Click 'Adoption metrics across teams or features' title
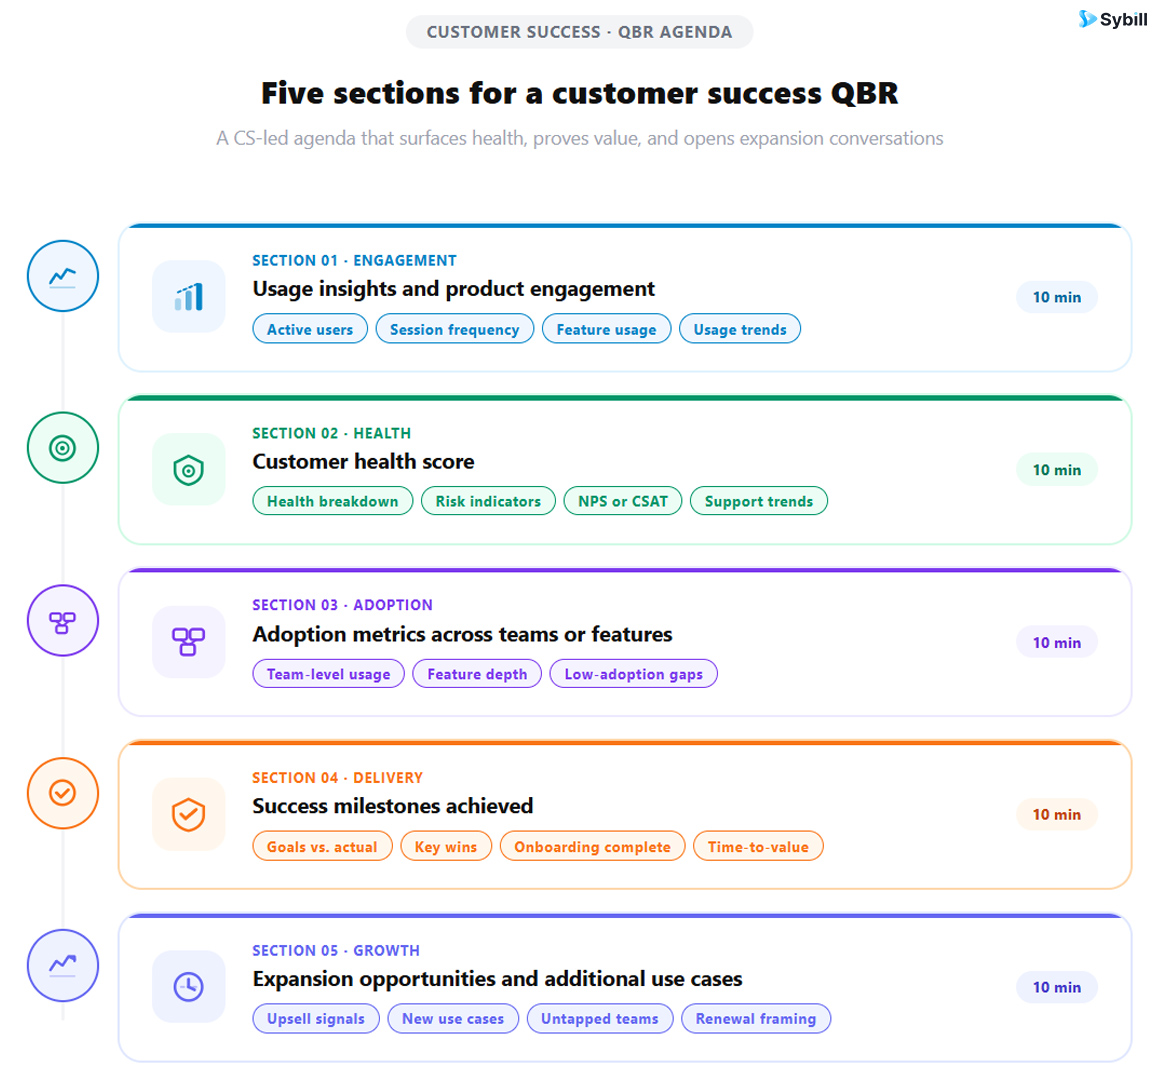Image resolution: width=1166 pixels, height=1080 pixels. [462, 634]
